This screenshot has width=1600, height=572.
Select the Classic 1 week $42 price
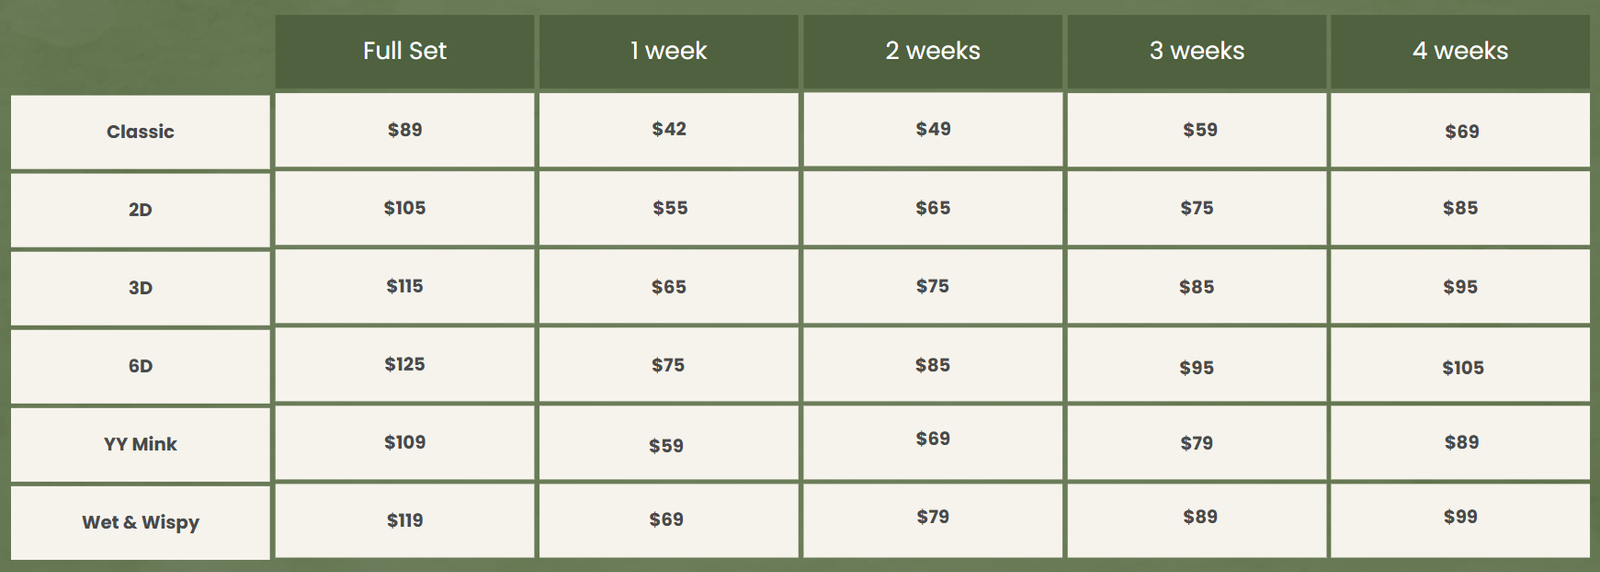[669, 129]
